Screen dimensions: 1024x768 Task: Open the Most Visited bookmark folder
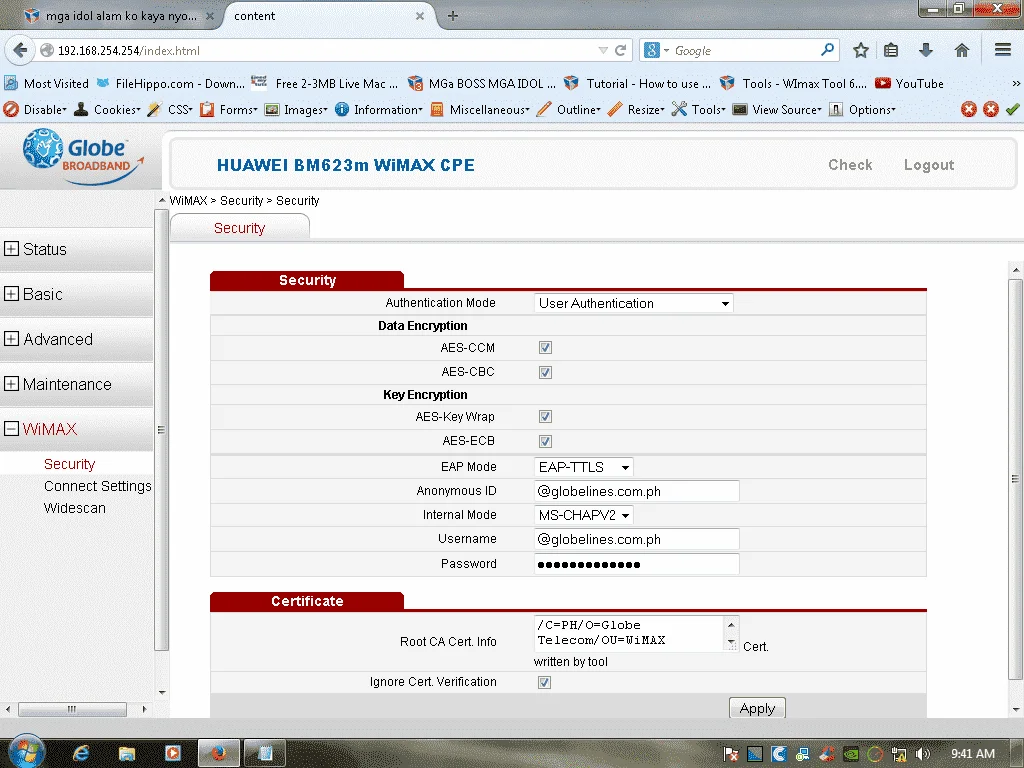[46, 84]
